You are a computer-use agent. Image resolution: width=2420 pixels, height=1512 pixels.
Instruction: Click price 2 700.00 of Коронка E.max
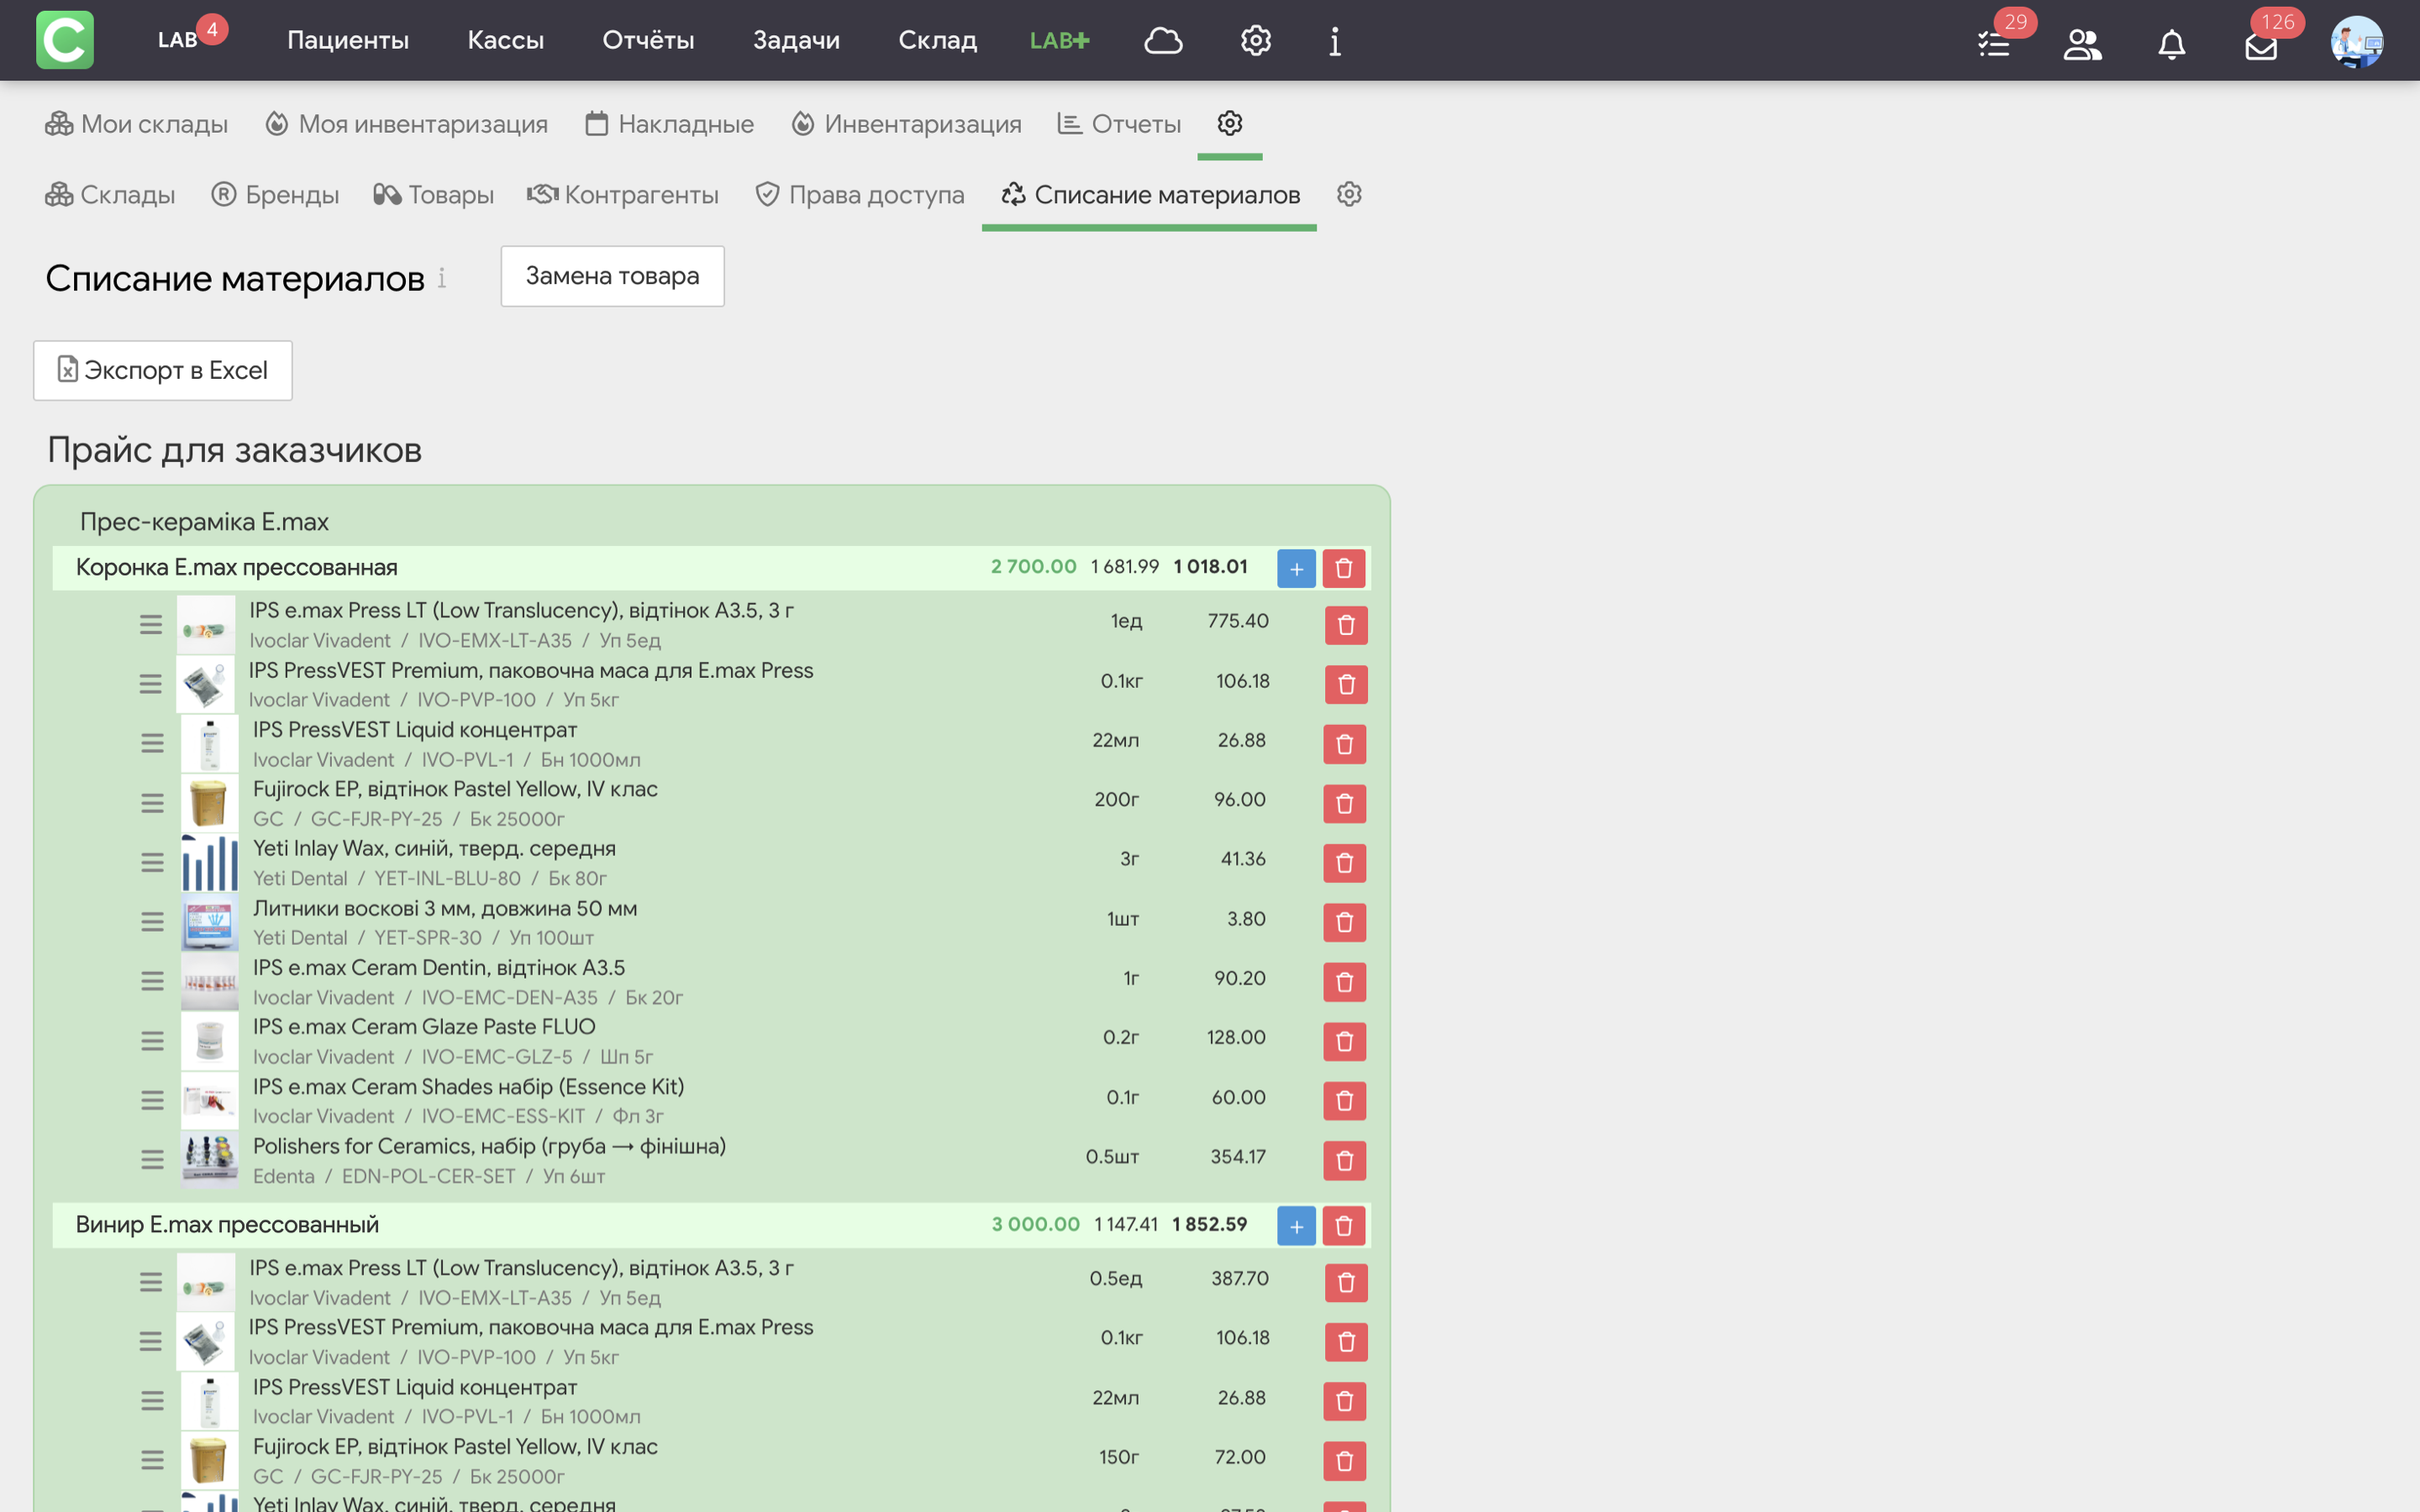tap(1034, 567)
